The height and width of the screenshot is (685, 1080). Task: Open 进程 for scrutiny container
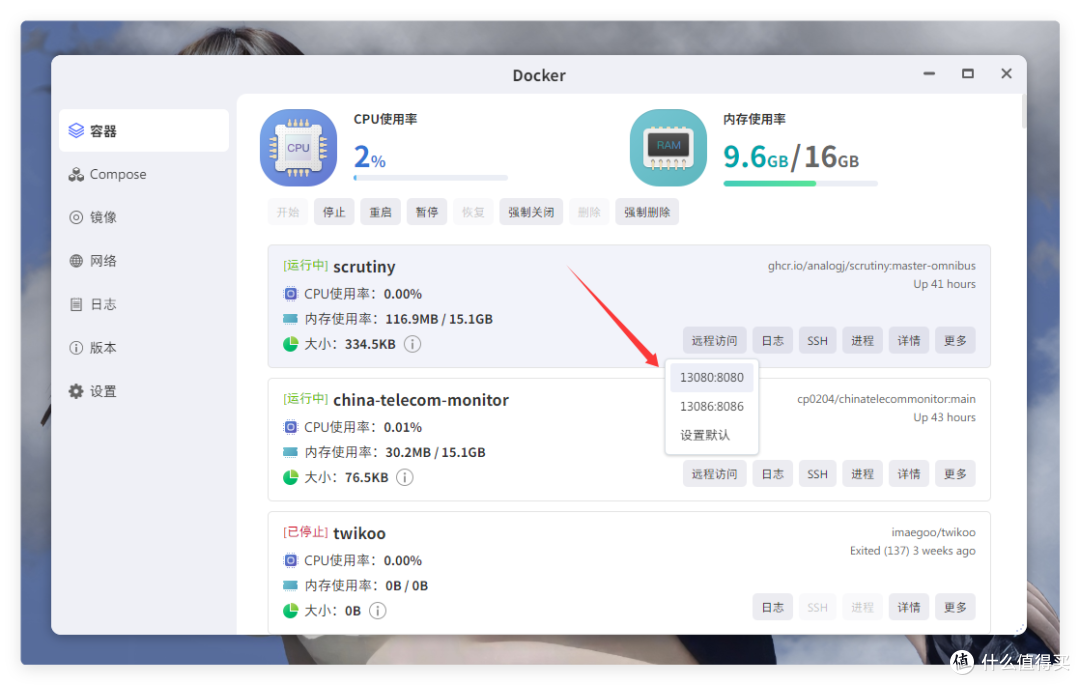click(862, 341)
